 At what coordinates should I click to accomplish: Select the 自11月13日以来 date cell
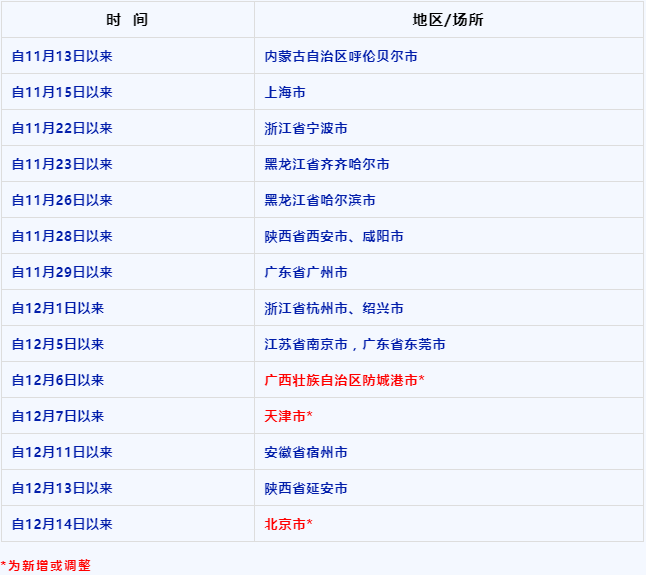click(127, 56)
